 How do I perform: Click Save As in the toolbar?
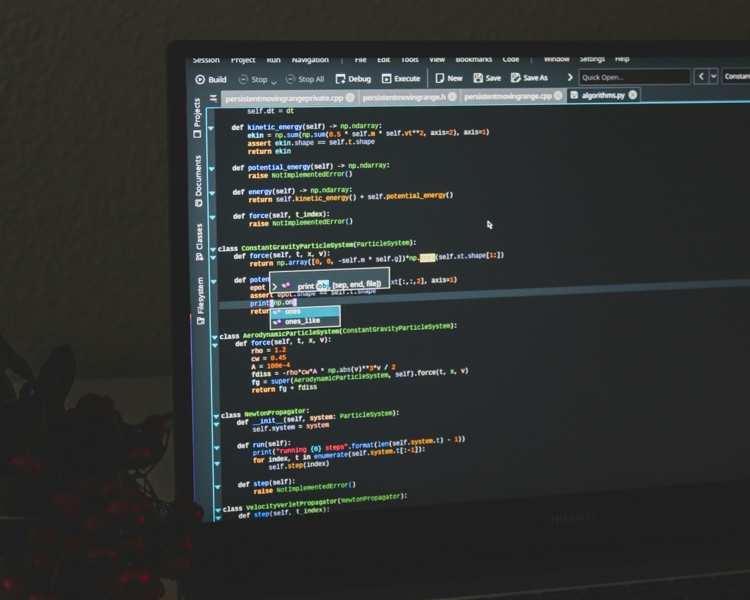pyautogui.click(x=529, y=78)
